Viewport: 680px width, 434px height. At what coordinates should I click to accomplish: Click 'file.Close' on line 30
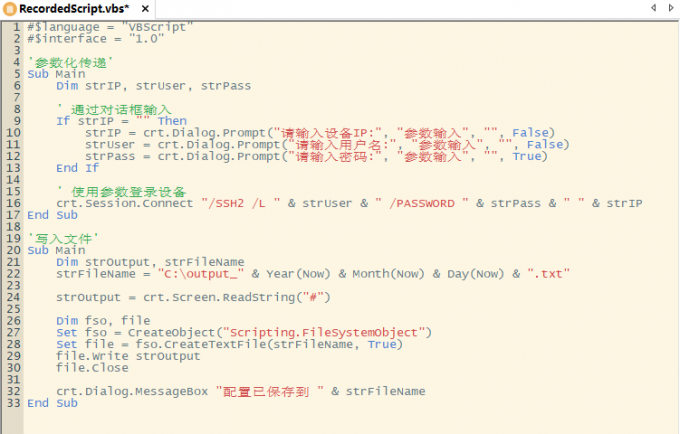click(x=92, y=368)
